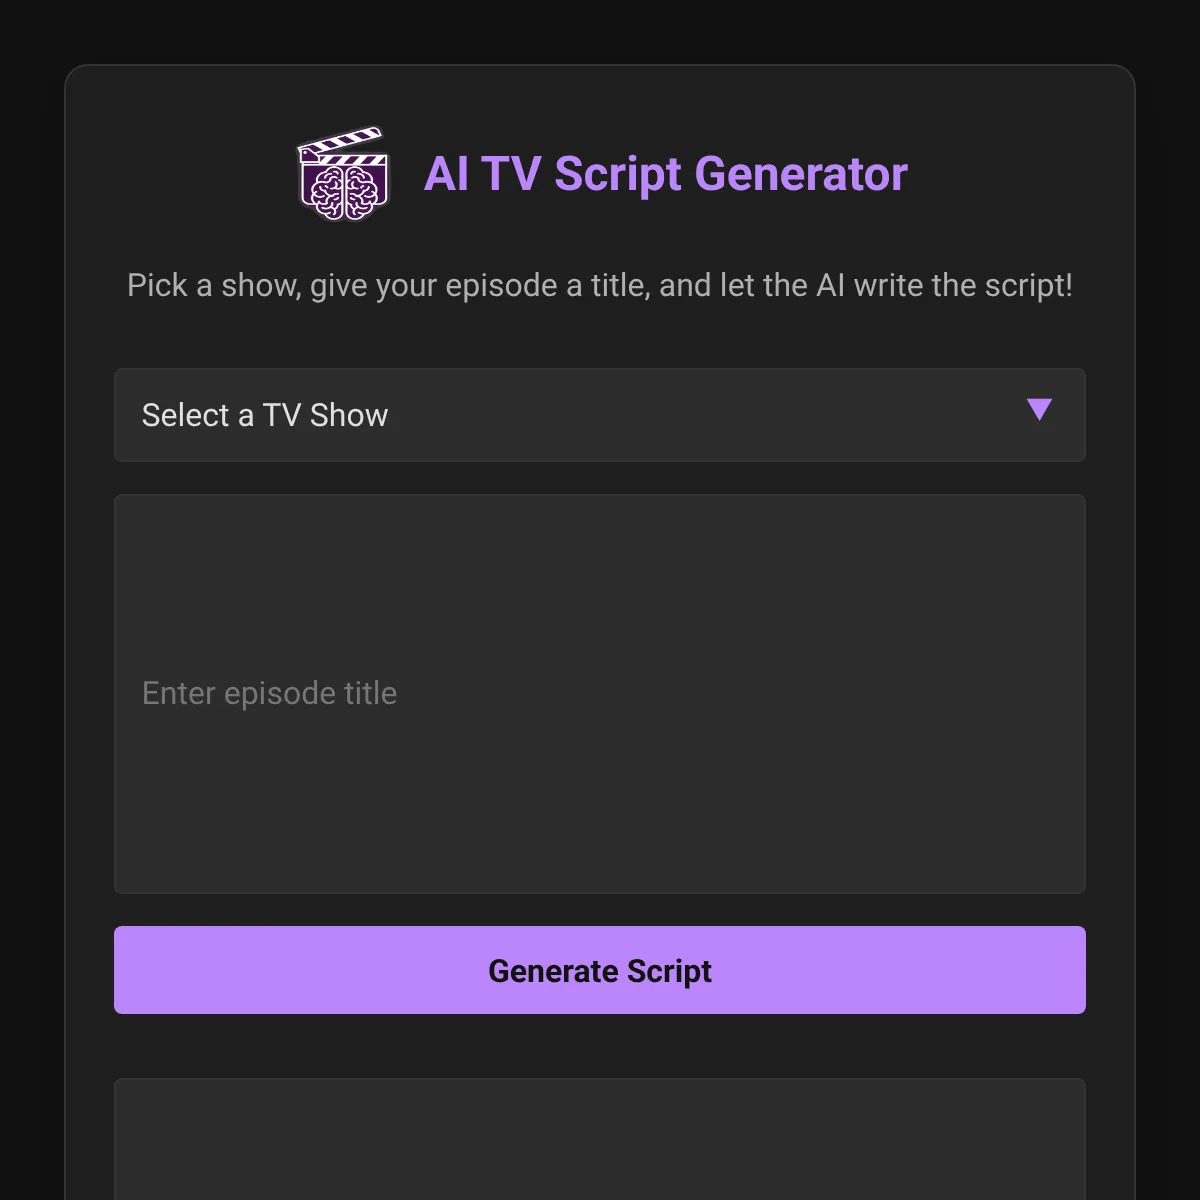The width and height of the screenshot is (1200, 1200).
Task: Click the 'Enter episode title' placeholder text
Action: tap(270, 693)
